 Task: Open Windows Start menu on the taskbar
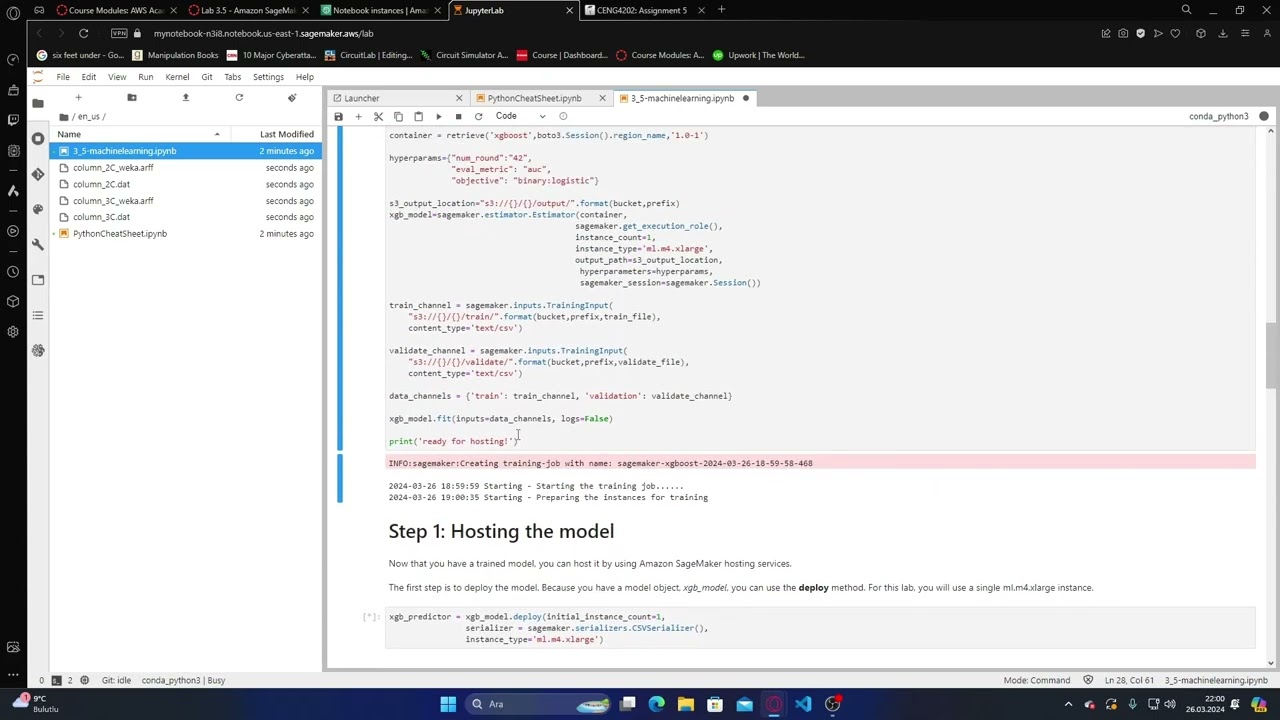[x=448, y=704]
